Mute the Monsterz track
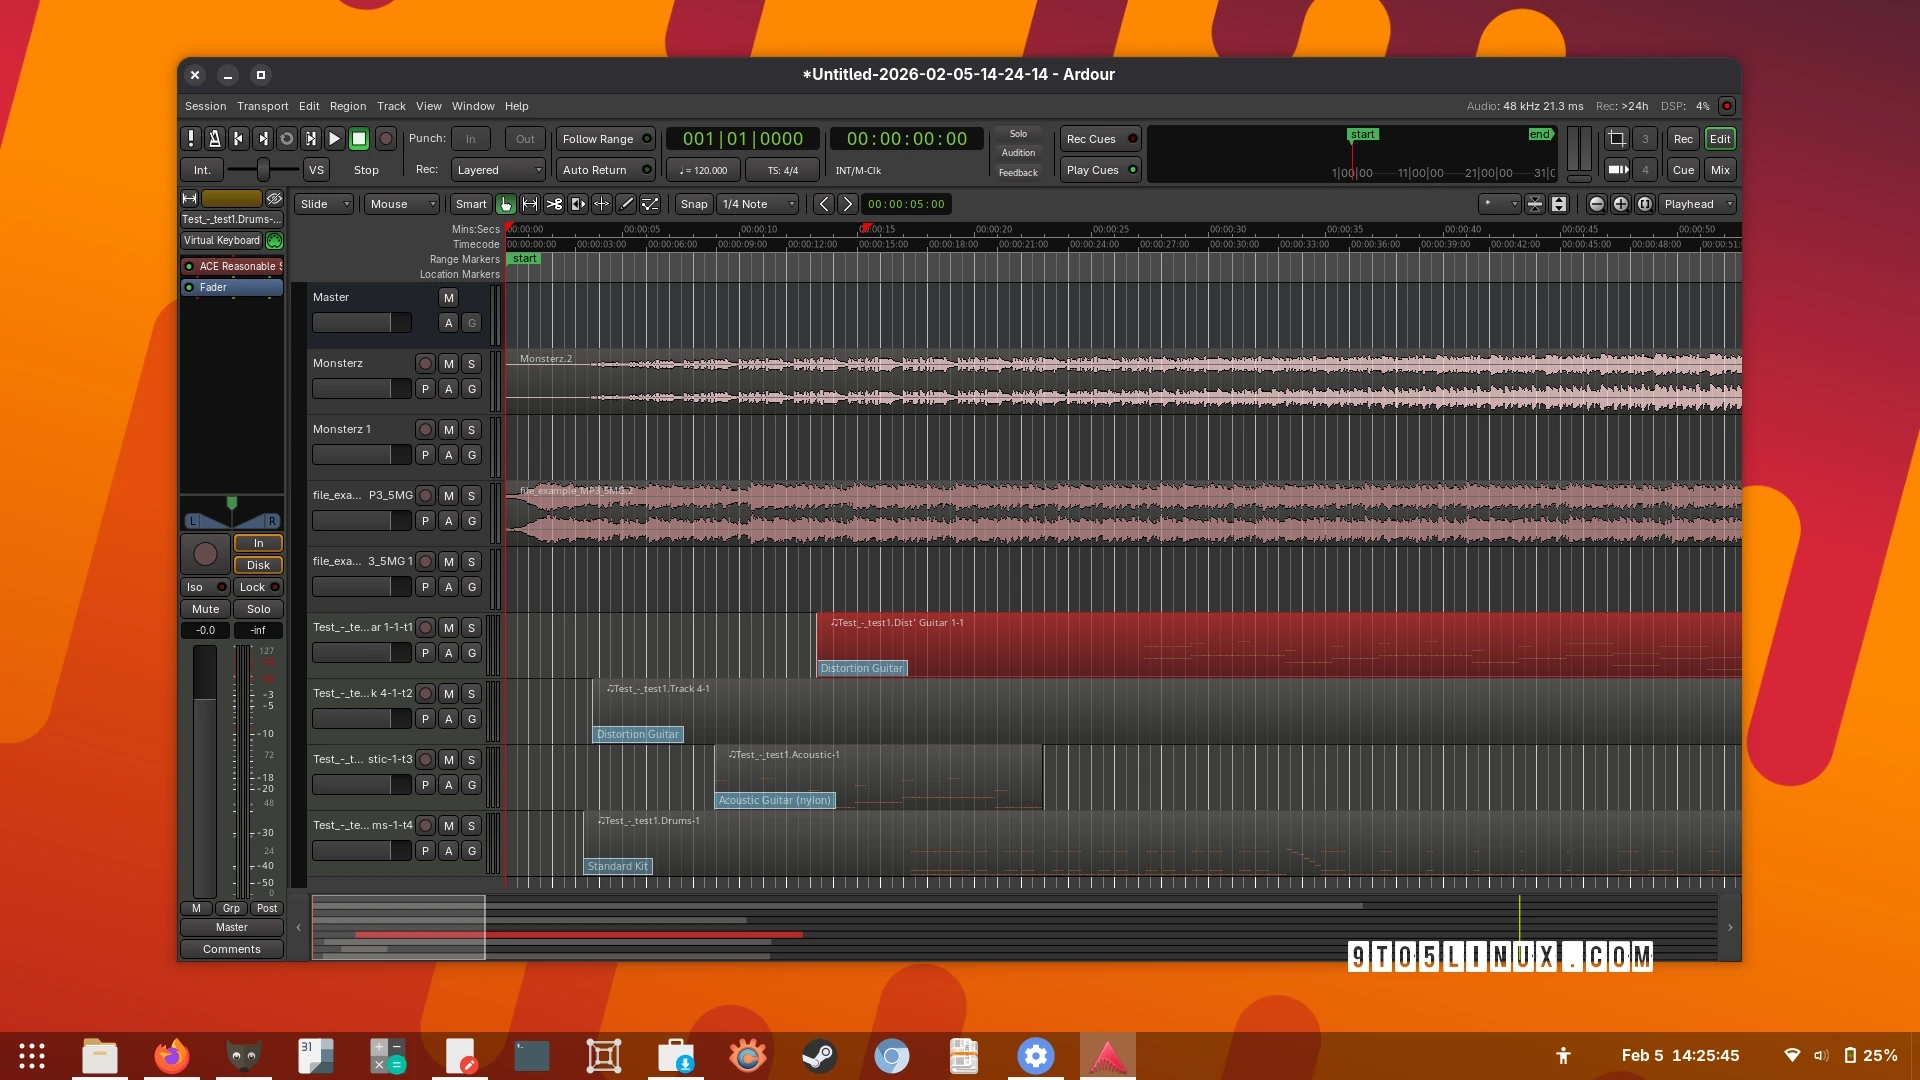 (x=448, y=364)
